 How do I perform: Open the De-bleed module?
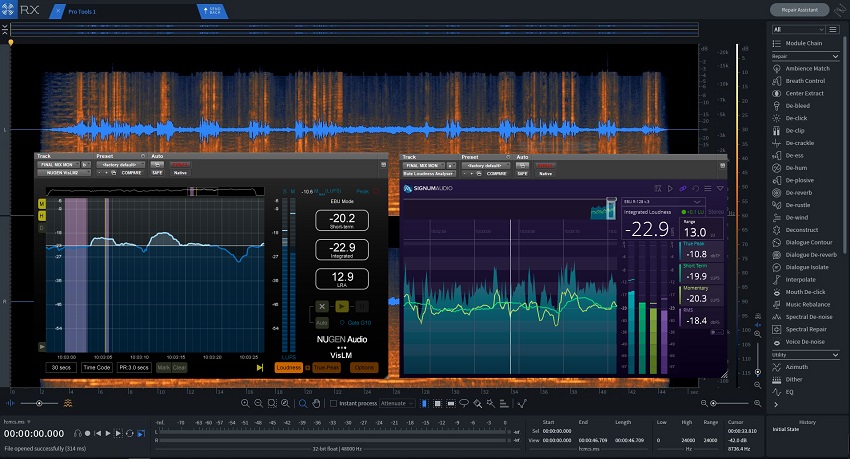[791, 106]
